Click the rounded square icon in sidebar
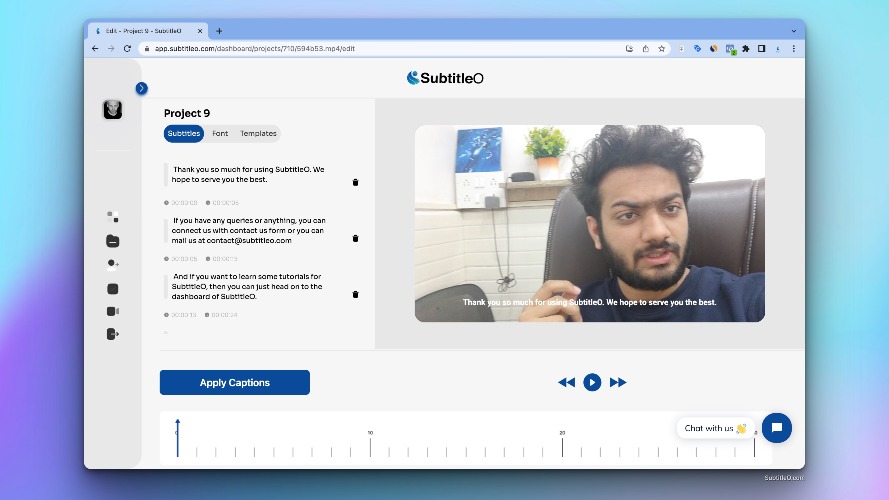The width and height of the screenshot is (889, 500). [x=113, y=289]
